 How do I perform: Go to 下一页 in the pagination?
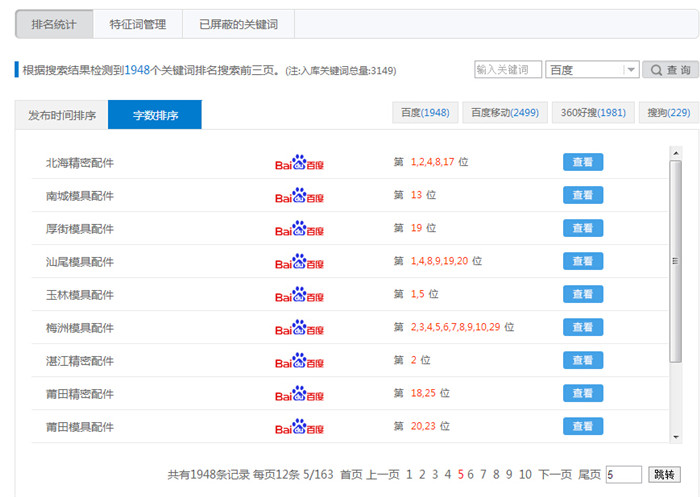click(x=555, y=474)
